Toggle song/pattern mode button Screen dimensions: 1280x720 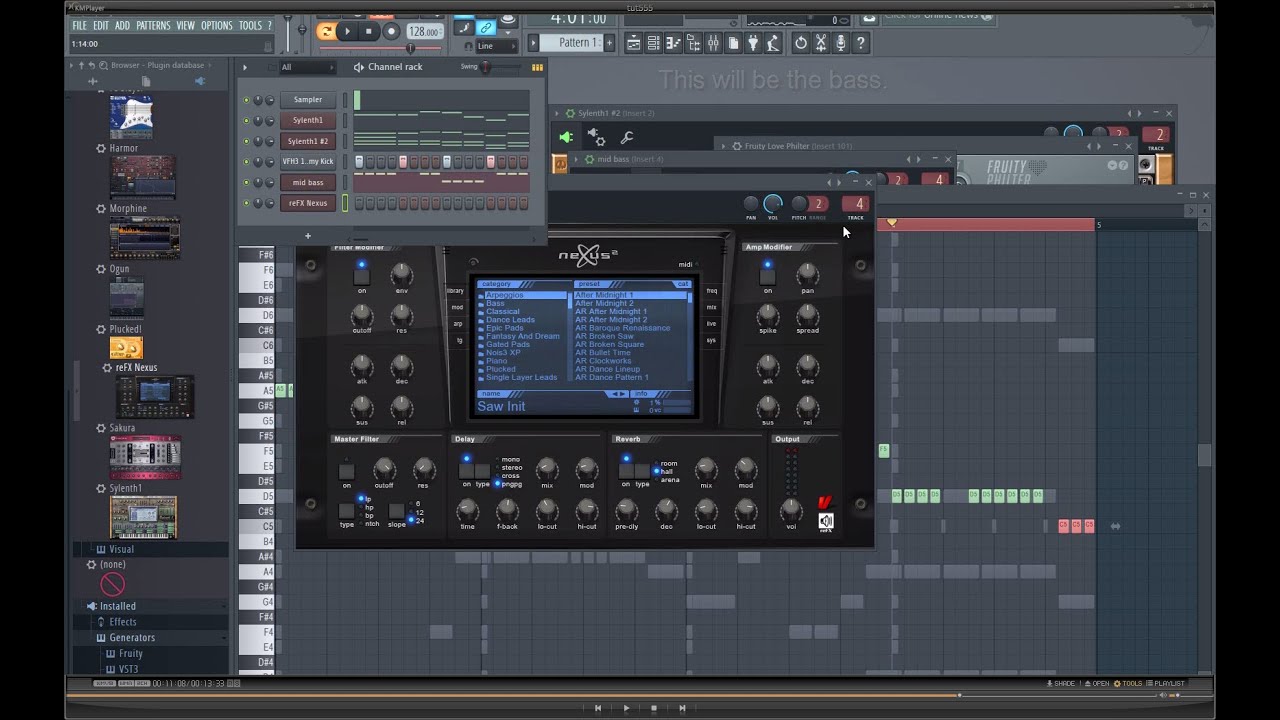click(325, 31)
